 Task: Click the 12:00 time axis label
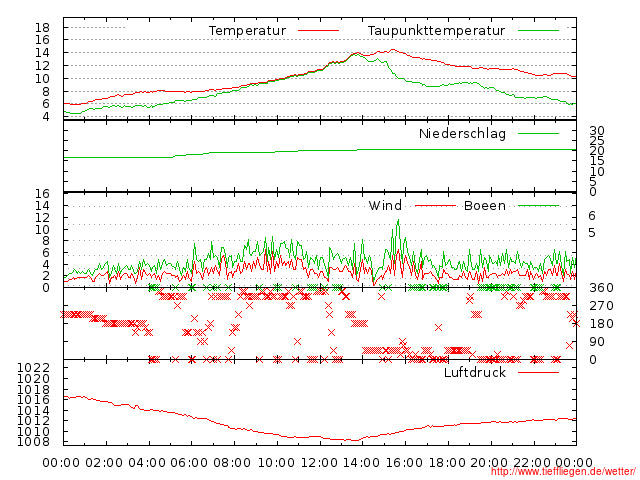point(320,463)
